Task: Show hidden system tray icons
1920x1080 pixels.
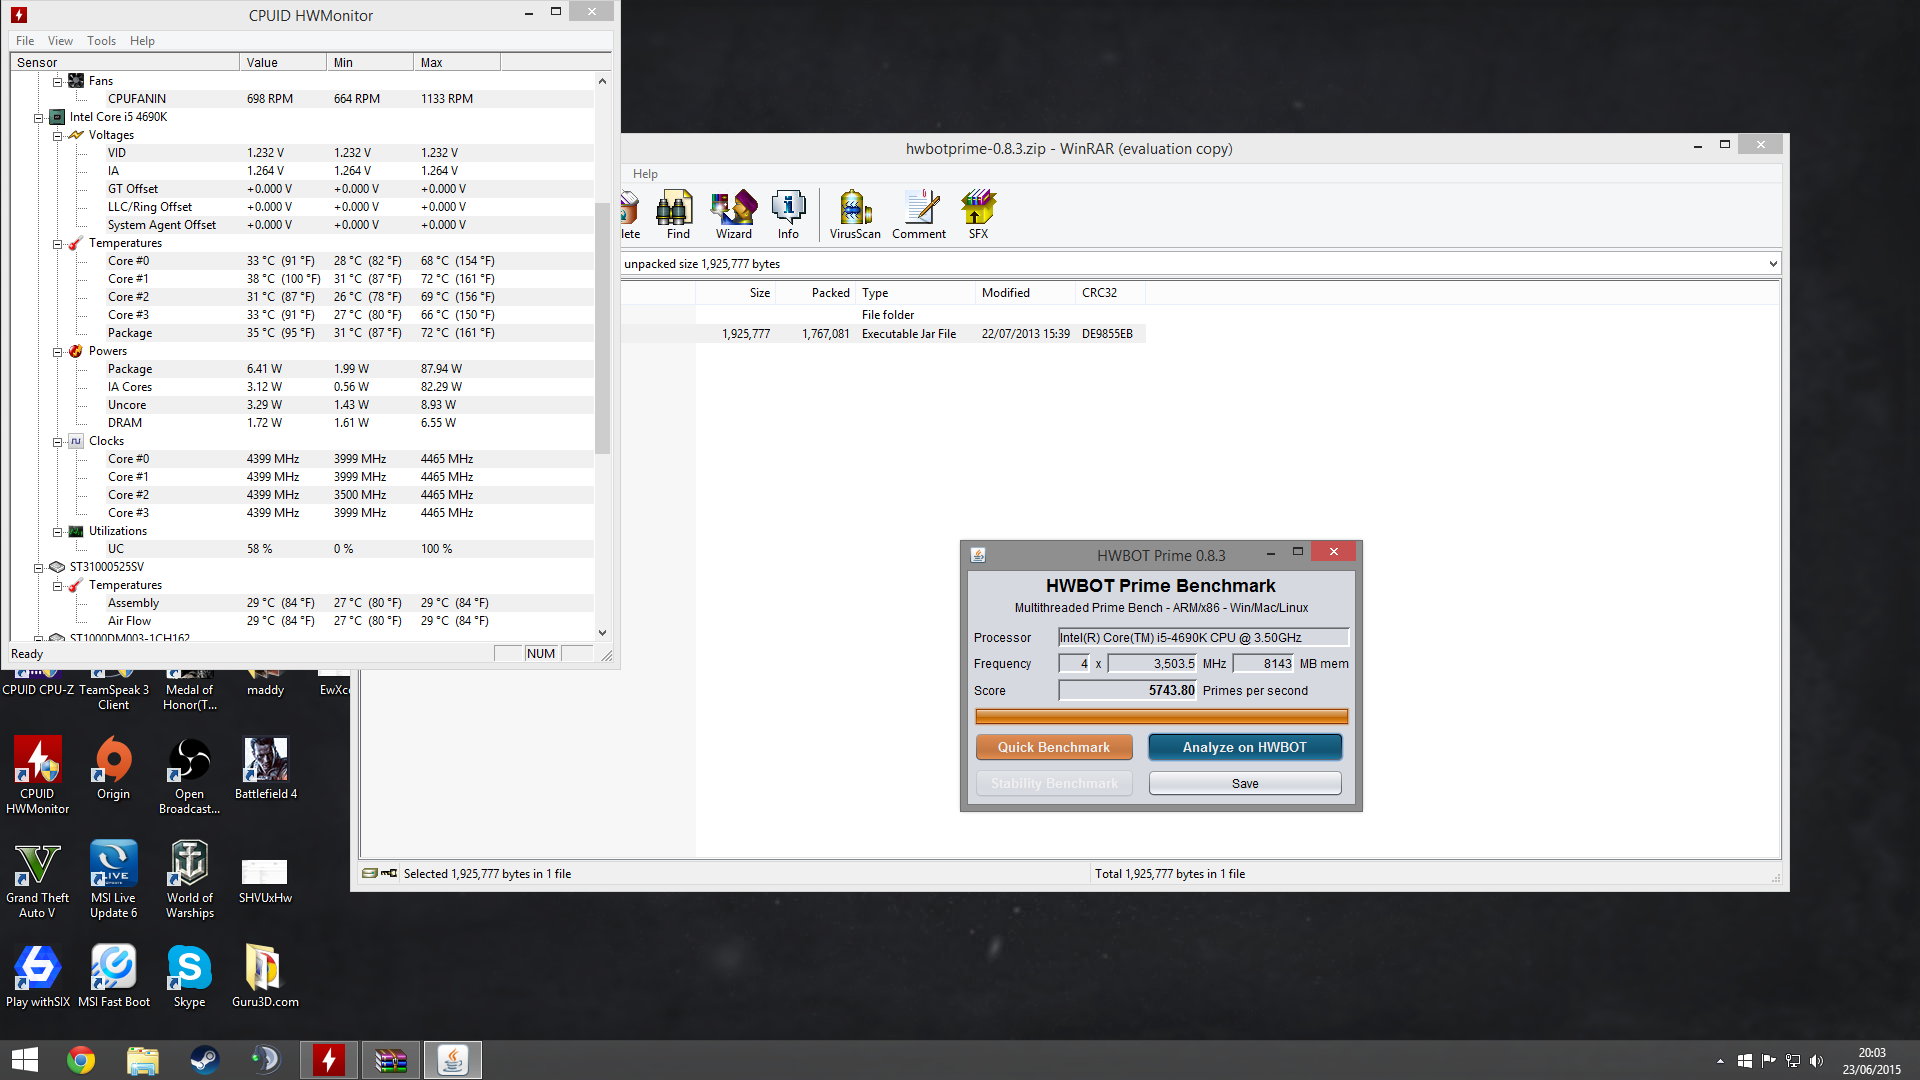Action: 1720,1061
